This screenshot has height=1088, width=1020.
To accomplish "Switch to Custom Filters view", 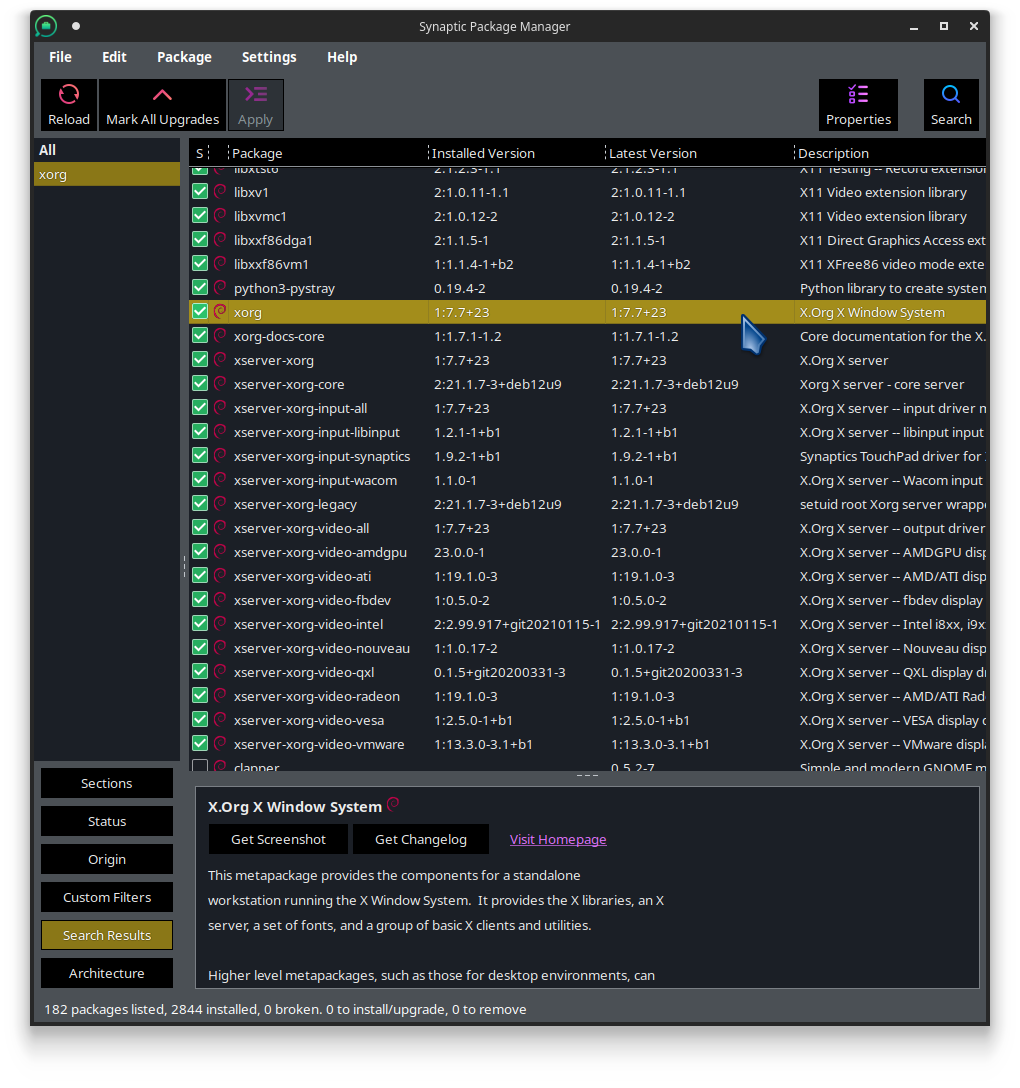I will tap(107, 897).
